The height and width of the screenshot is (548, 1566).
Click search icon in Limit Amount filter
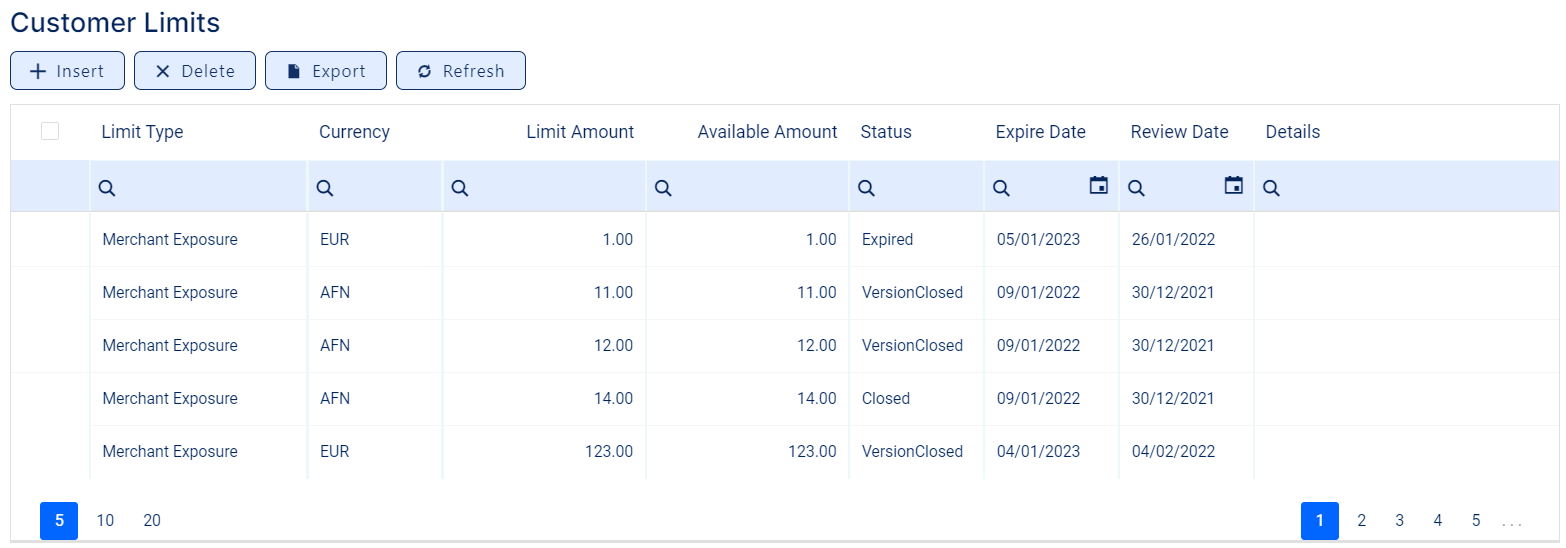click(459, 187)
